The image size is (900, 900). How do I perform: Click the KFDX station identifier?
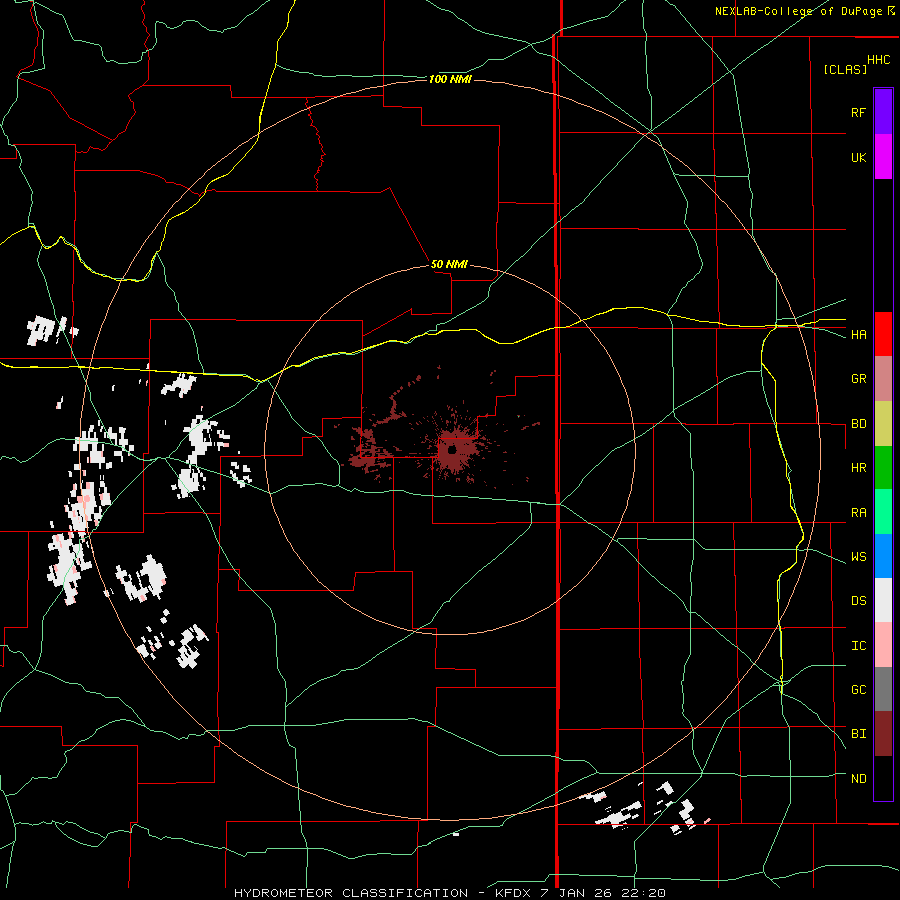click(514, 893)
